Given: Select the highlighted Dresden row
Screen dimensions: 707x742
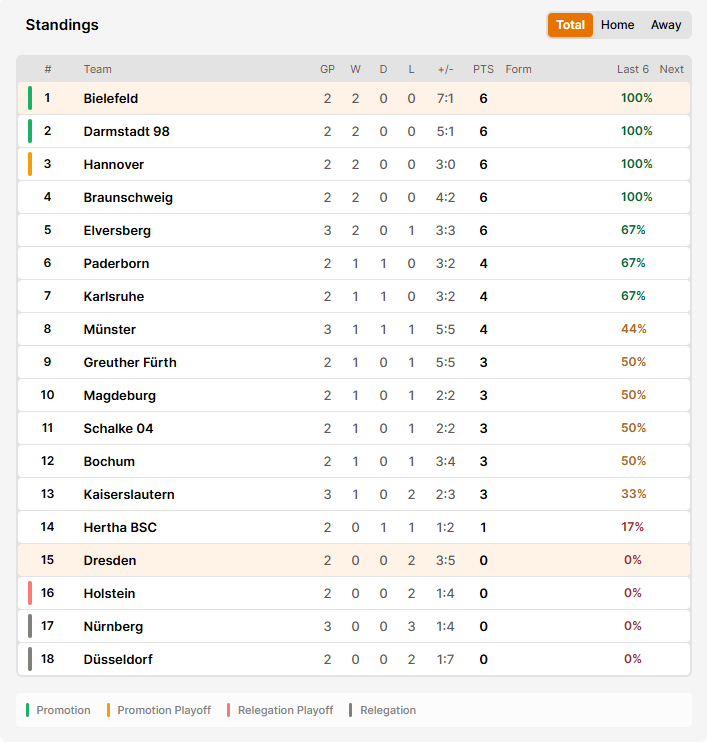Looking at the screenshot, I should click(x=354, y=560).
